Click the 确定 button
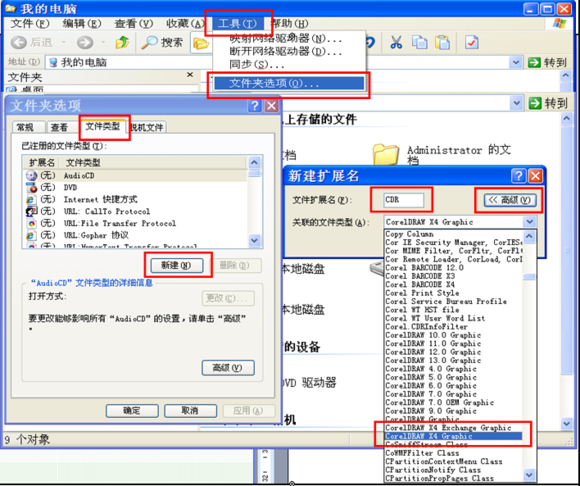 (x=132, y=411)
